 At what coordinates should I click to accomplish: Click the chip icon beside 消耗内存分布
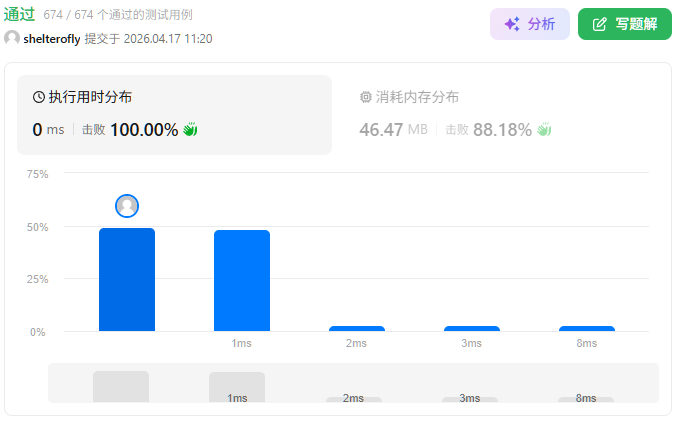coord(365,98)
